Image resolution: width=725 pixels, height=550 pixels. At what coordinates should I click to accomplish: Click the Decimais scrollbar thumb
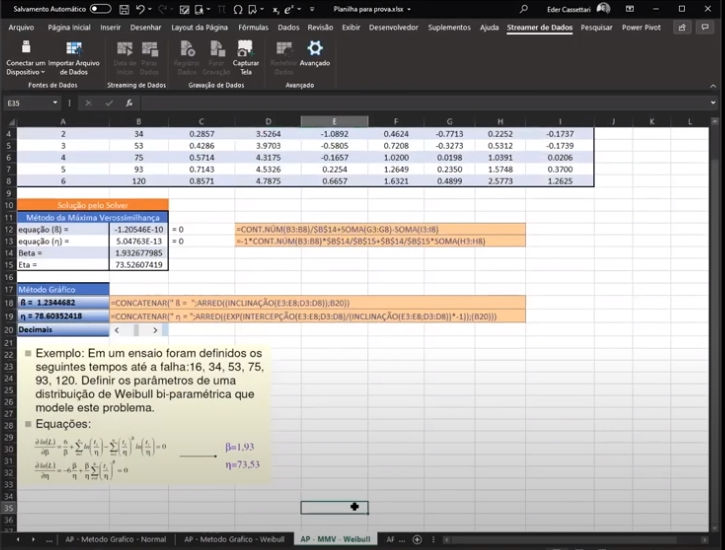pyautogui.click(x=136, y=330)
